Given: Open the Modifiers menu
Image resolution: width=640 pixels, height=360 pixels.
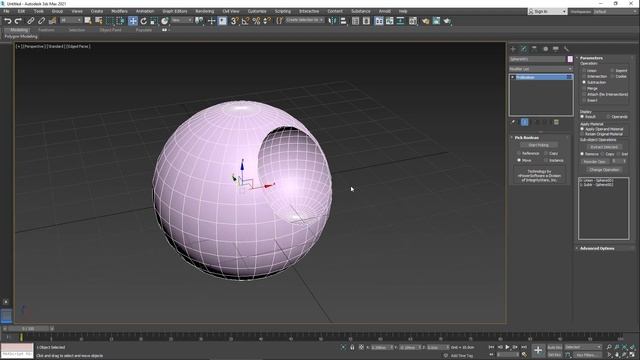Looking at the screenshot, I should point(119,11).
